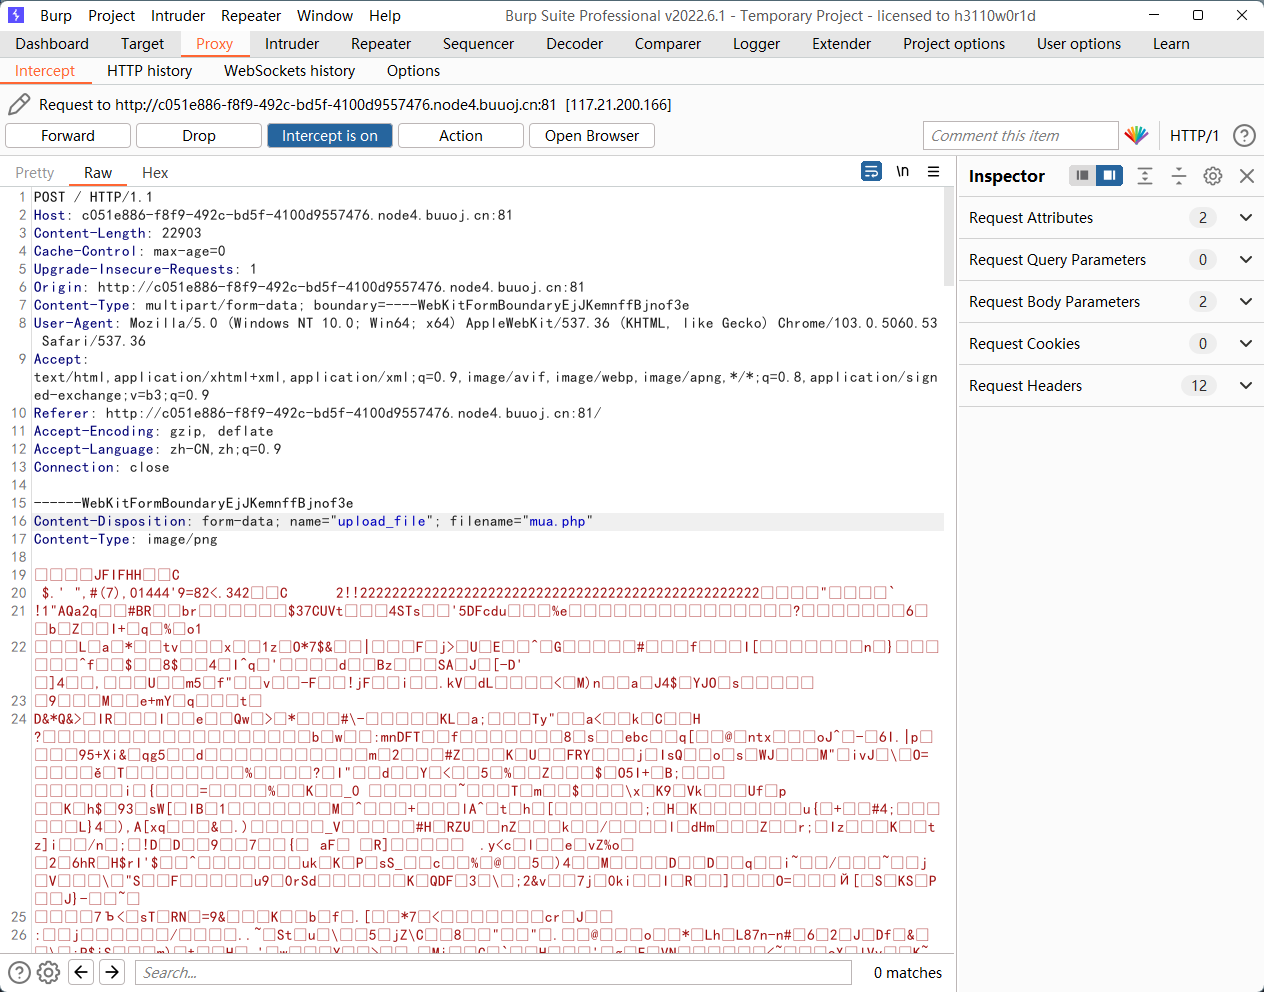Switch editor to Hex view
Viewport: 1264px width, 992px height.
pos(155,172)
